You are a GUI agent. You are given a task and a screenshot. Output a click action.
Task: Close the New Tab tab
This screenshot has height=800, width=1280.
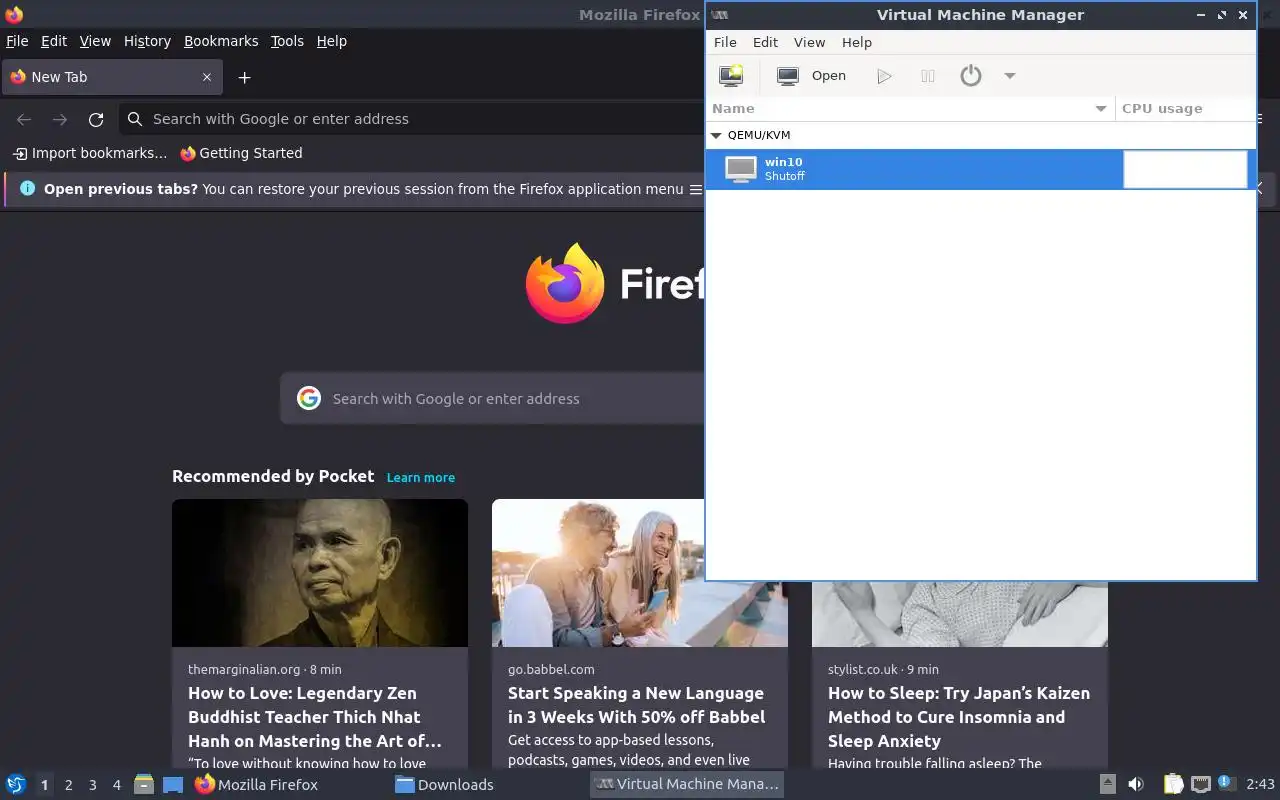[207, 77]
